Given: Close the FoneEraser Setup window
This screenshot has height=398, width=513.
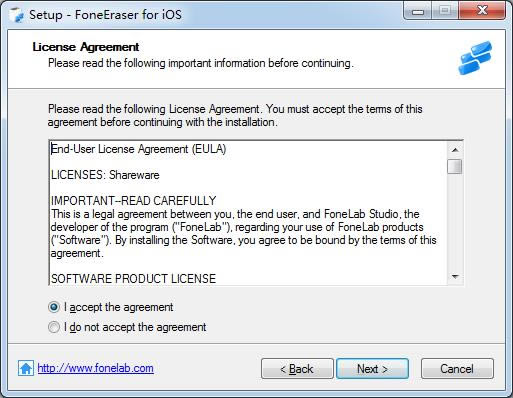Looking at the screenshot, I should [482, 11].
